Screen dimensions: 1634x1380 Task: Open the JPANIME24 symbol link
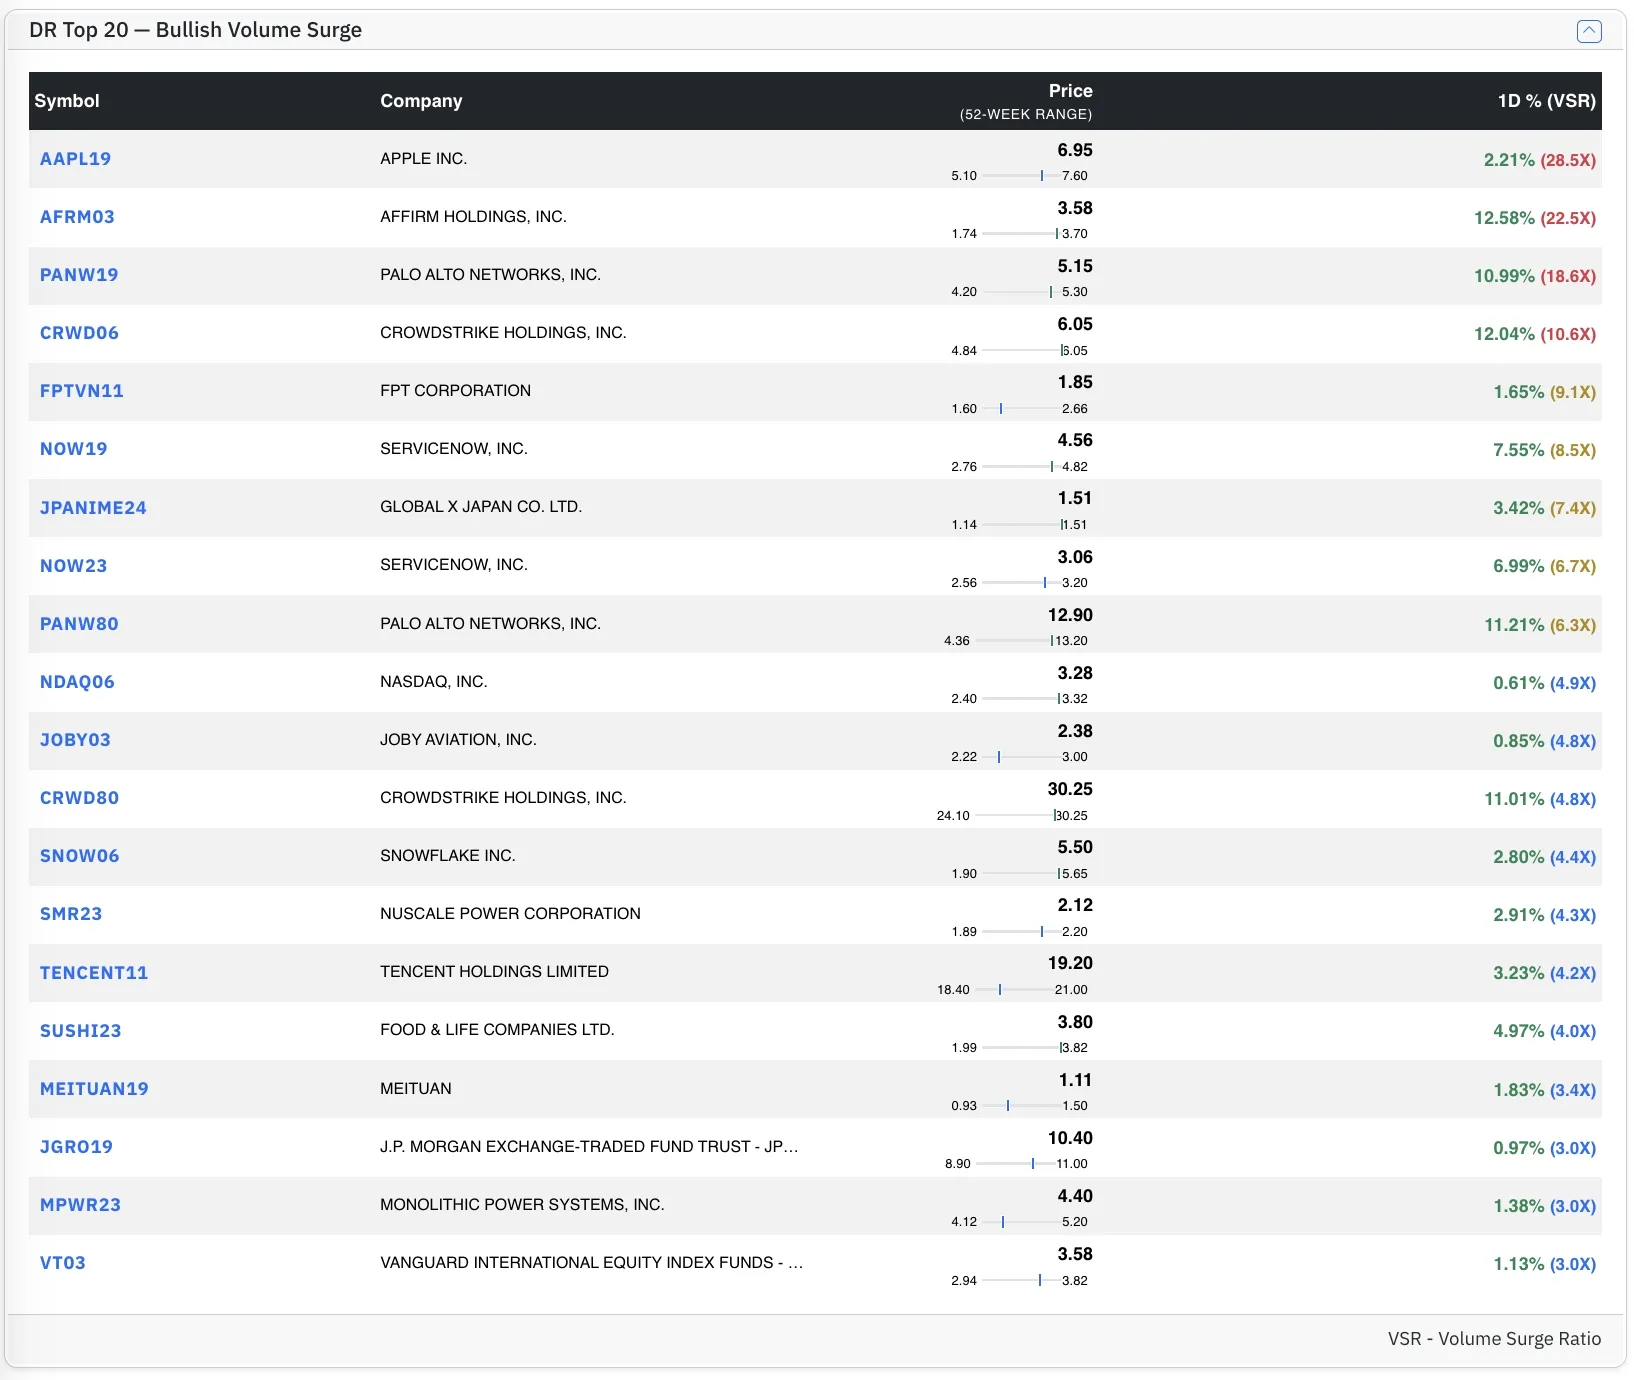point(93,508)
